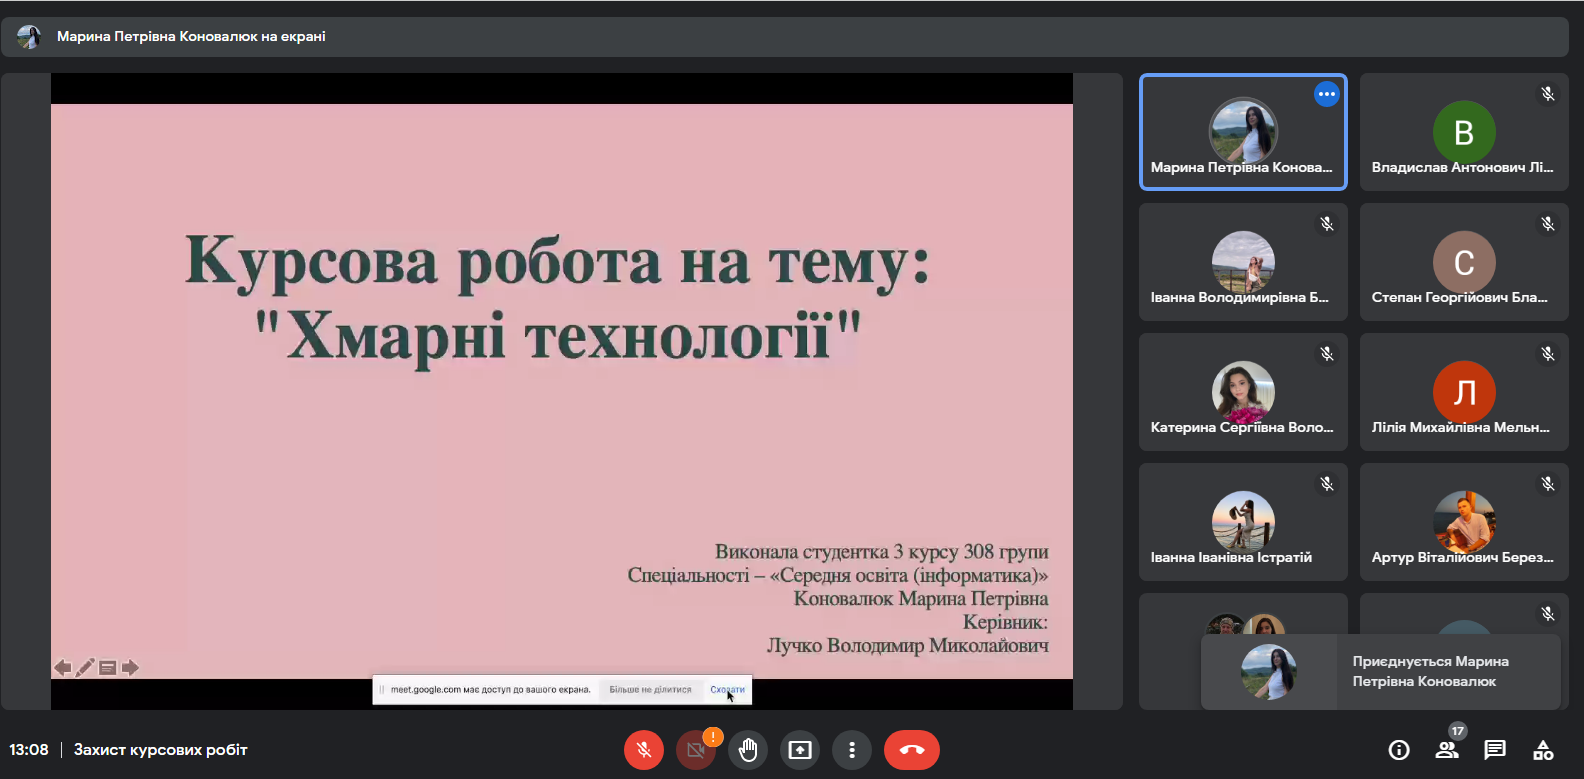Leave the call with red hang-up button
Viewport: 1584px width, 779px height.
912,750
